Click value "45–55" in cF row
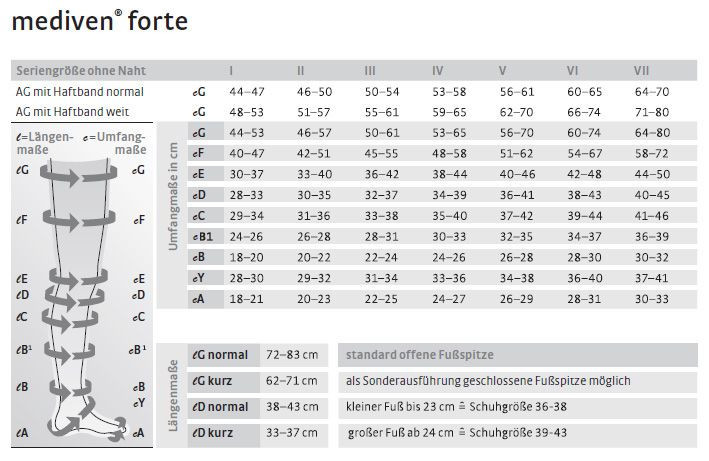 click(x=381, y=154)
